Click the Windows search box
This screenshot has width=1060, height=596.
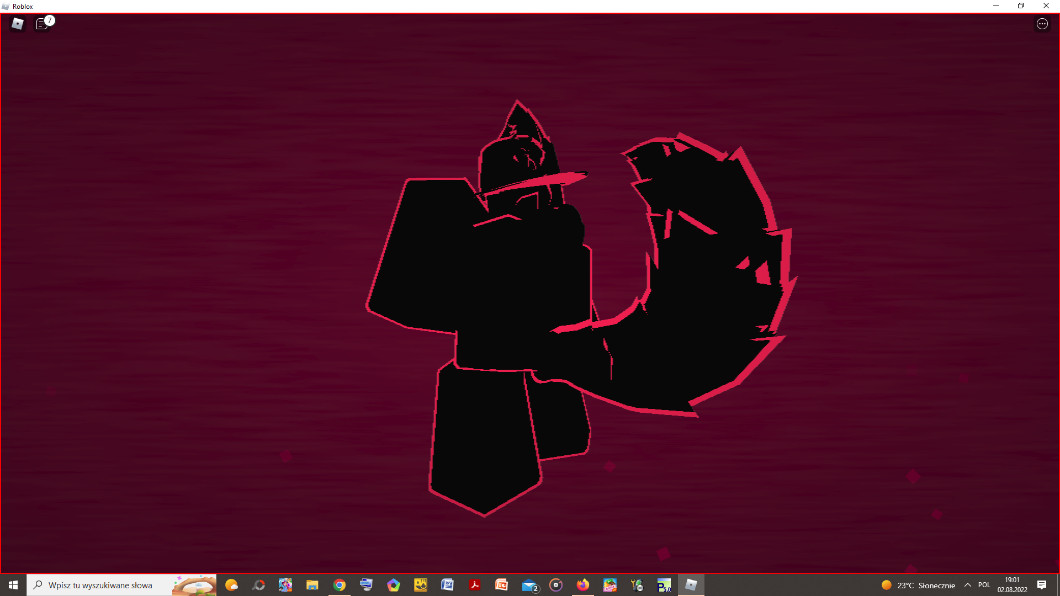pos(100,585)
